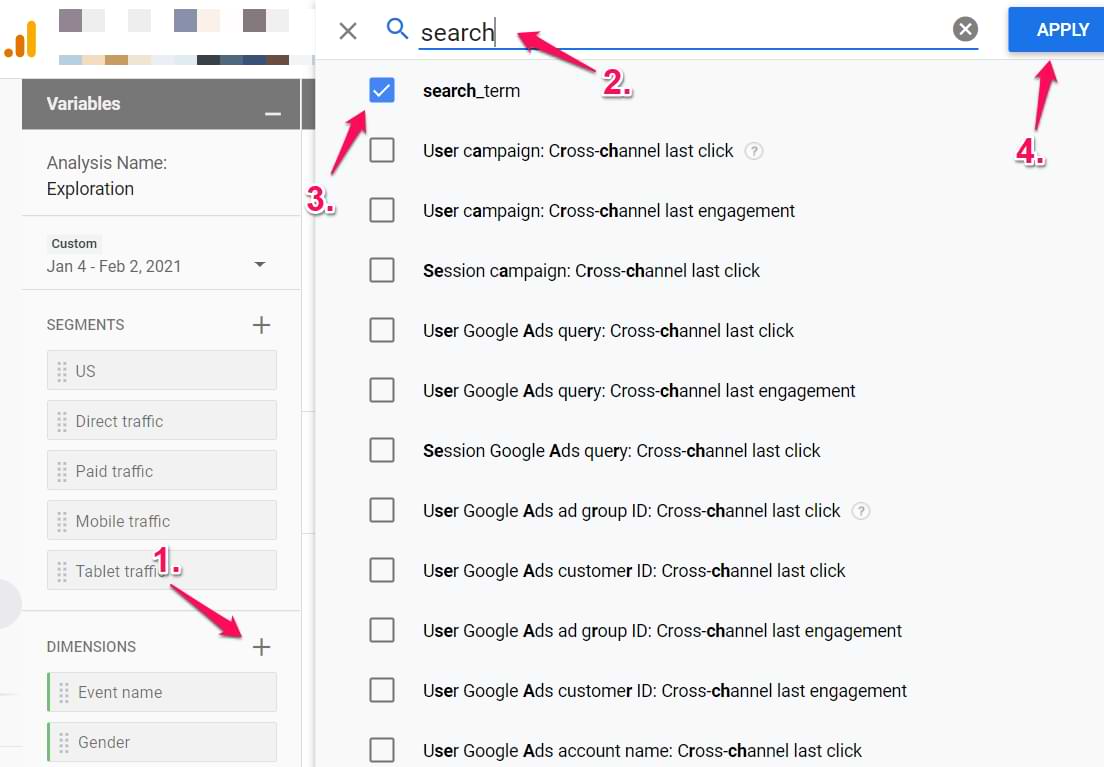The height and width of the screenshot is (767, 1104).
Task: Grab drag handle of Paid traffic segment
Action: [x=62, y=471]
